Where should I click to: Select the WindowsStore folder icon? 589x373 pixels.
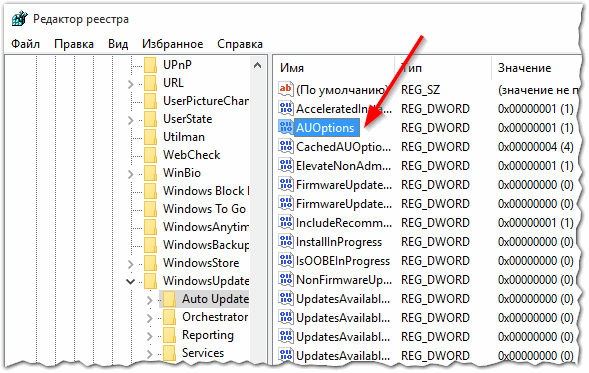150,263
